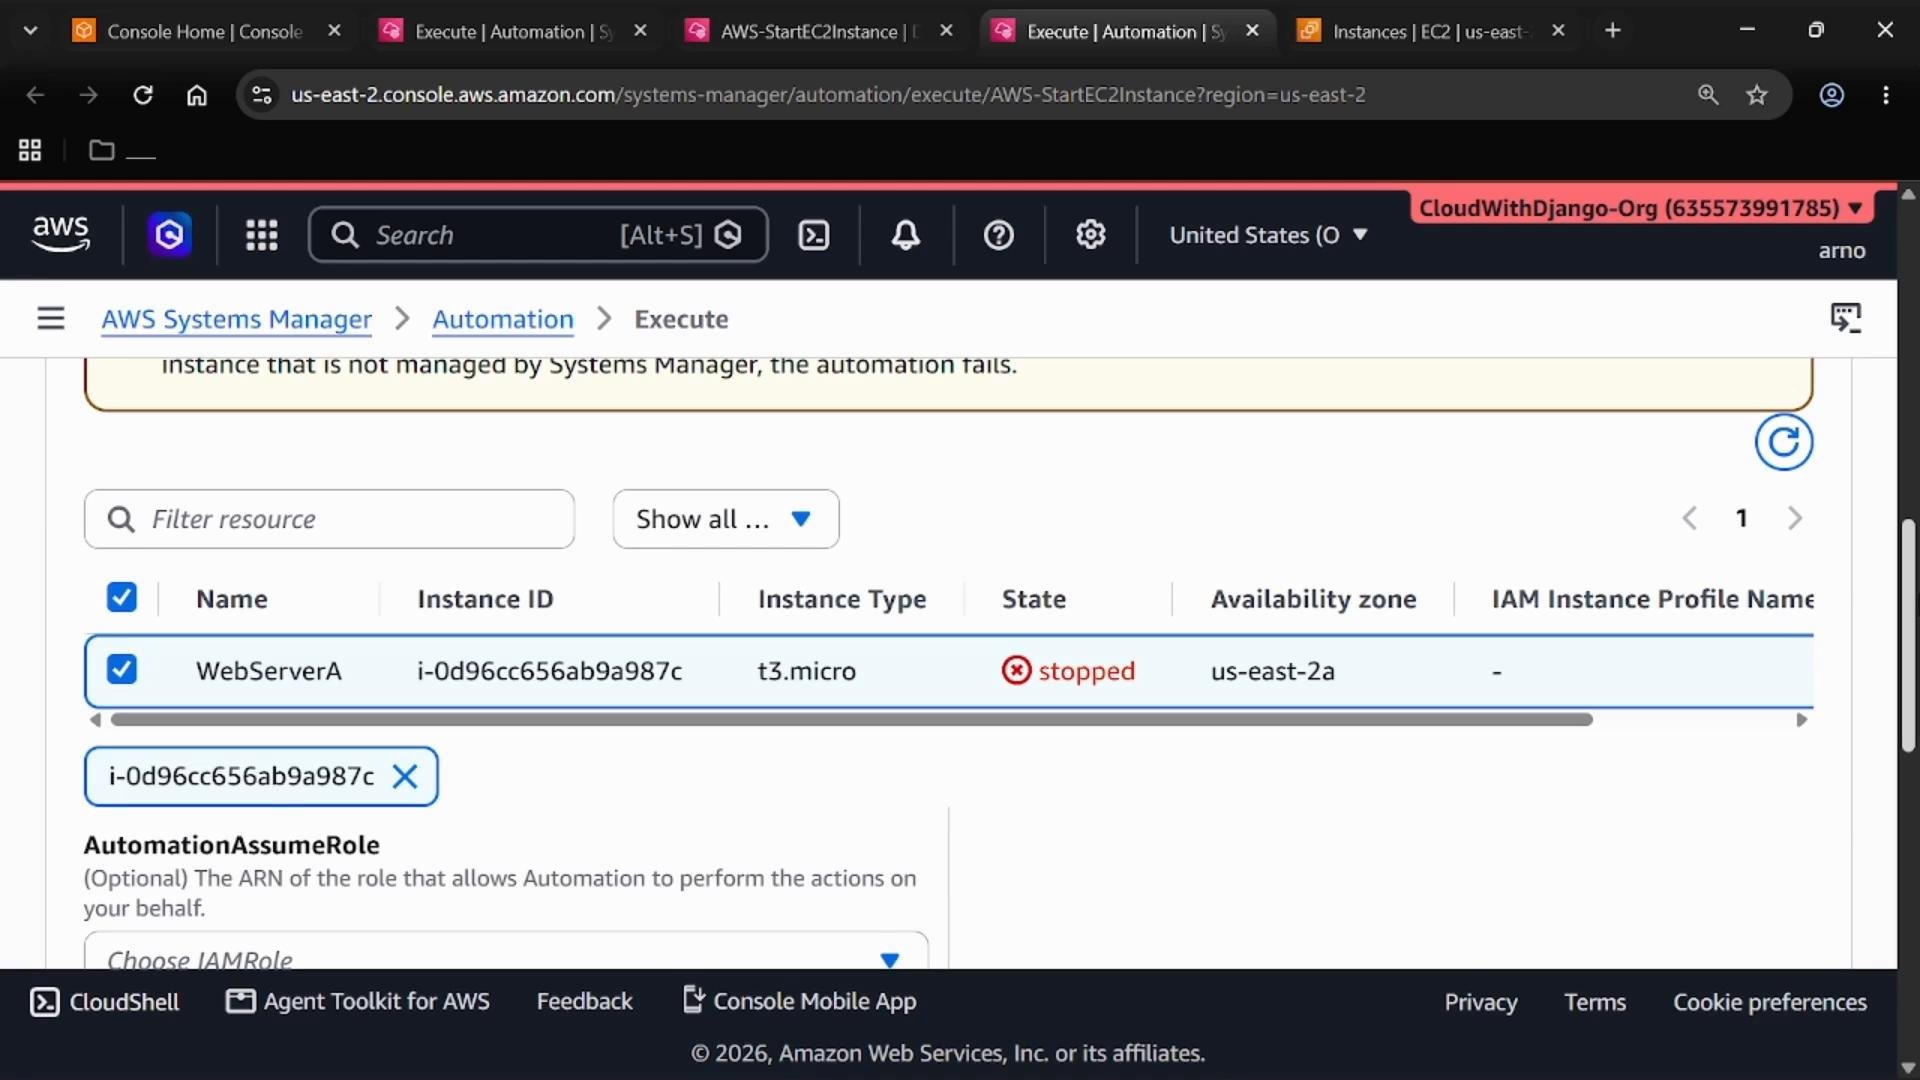The height and width of the screenshot is (1080, 1920).
Task: Open the browser zoom magnifier icon
Action: [x=1708, y=95]
